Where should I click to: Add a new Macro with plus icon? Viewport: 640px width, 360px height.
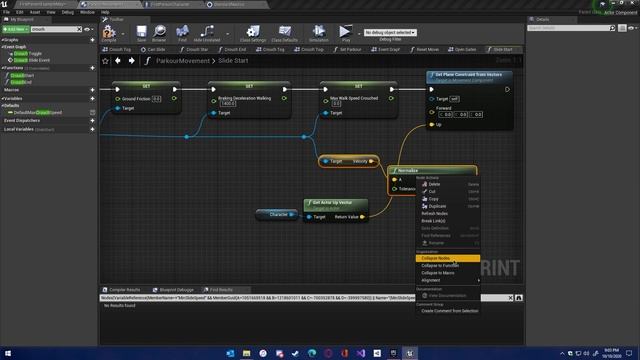point(92,90)
